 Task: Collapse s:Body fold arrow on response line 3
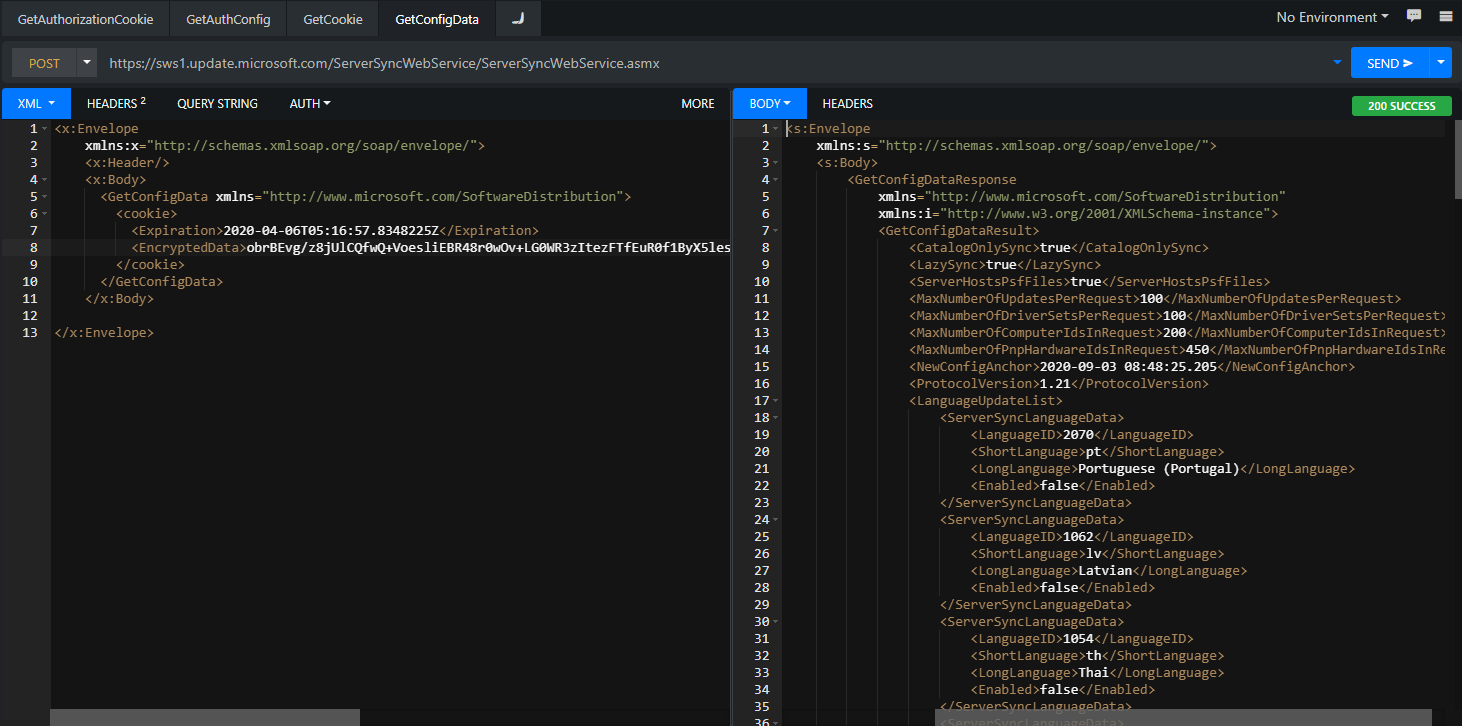[777, 163]
